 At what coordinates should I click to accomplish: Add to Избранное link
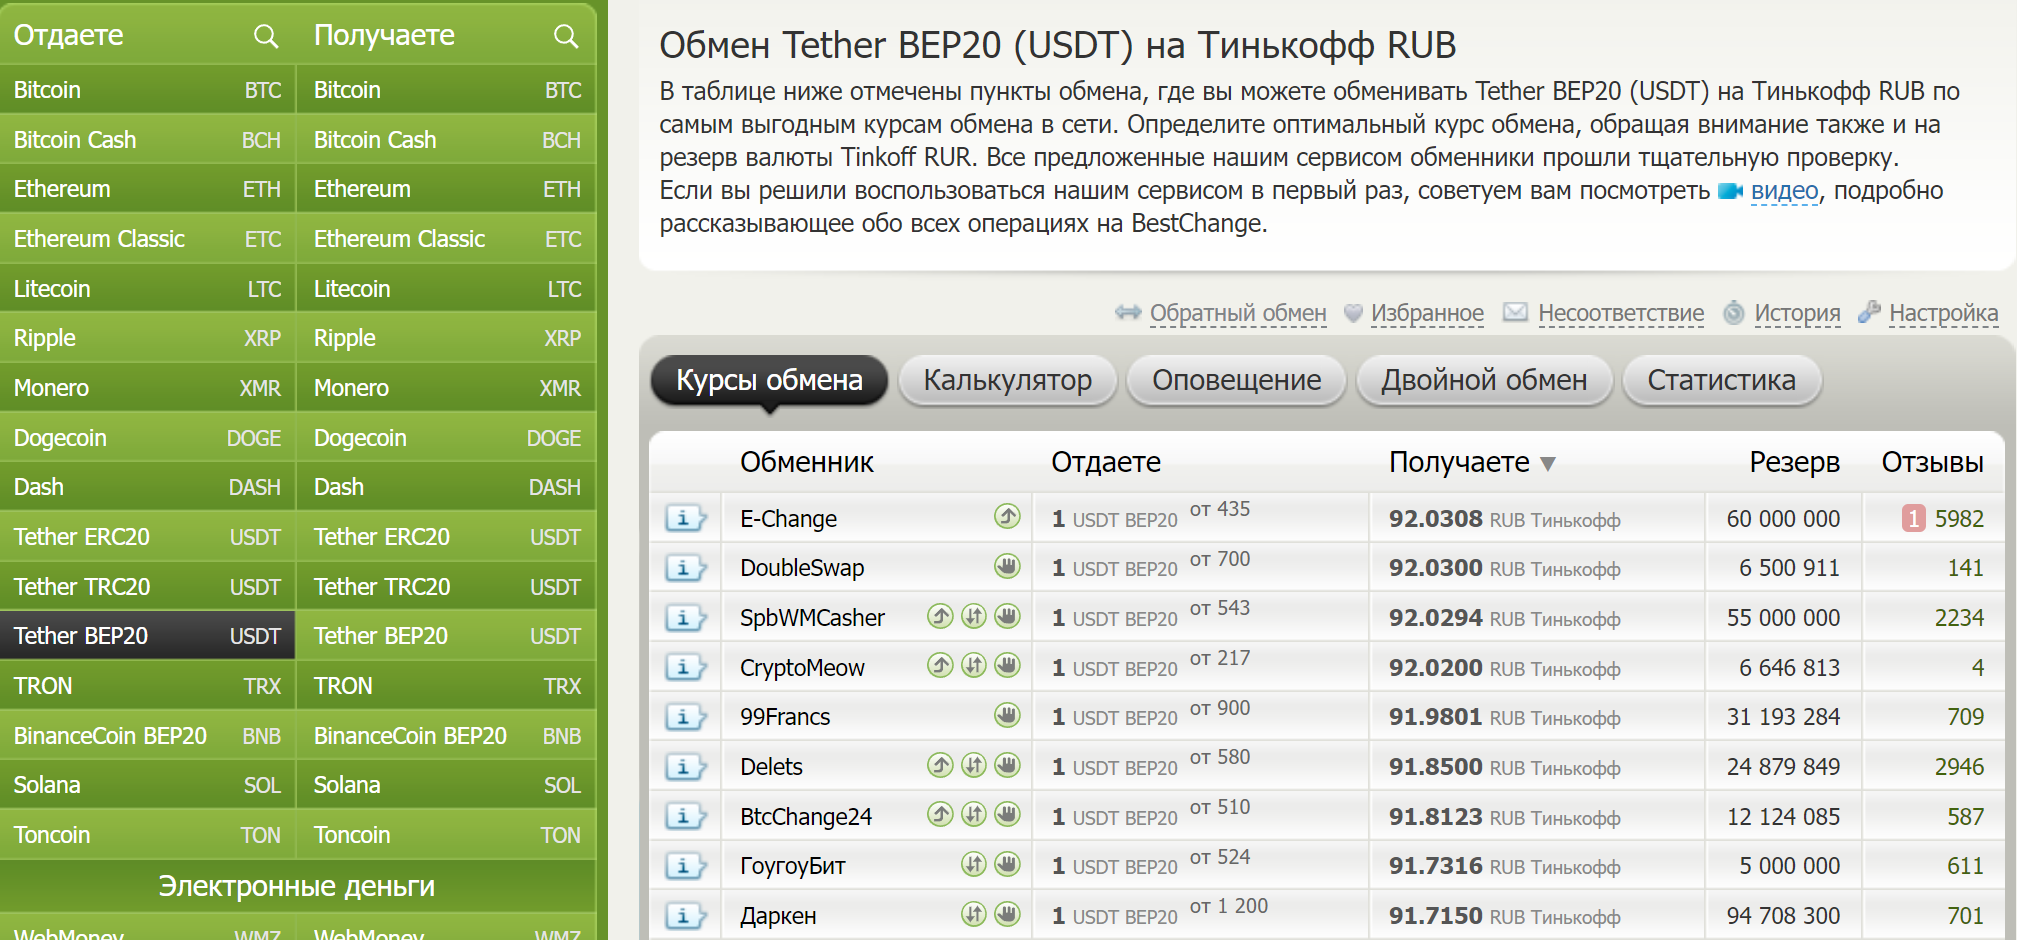click(1427, 313)
